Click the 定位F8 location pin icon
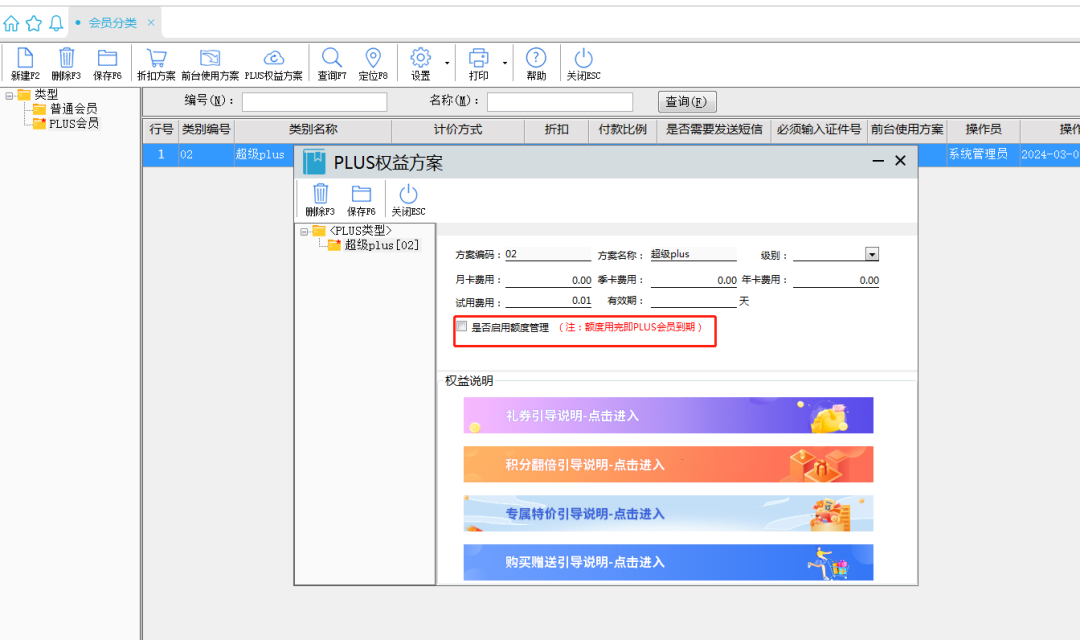Image resolution: width=1080 pixels, height=640 pixels. point(373,59)
